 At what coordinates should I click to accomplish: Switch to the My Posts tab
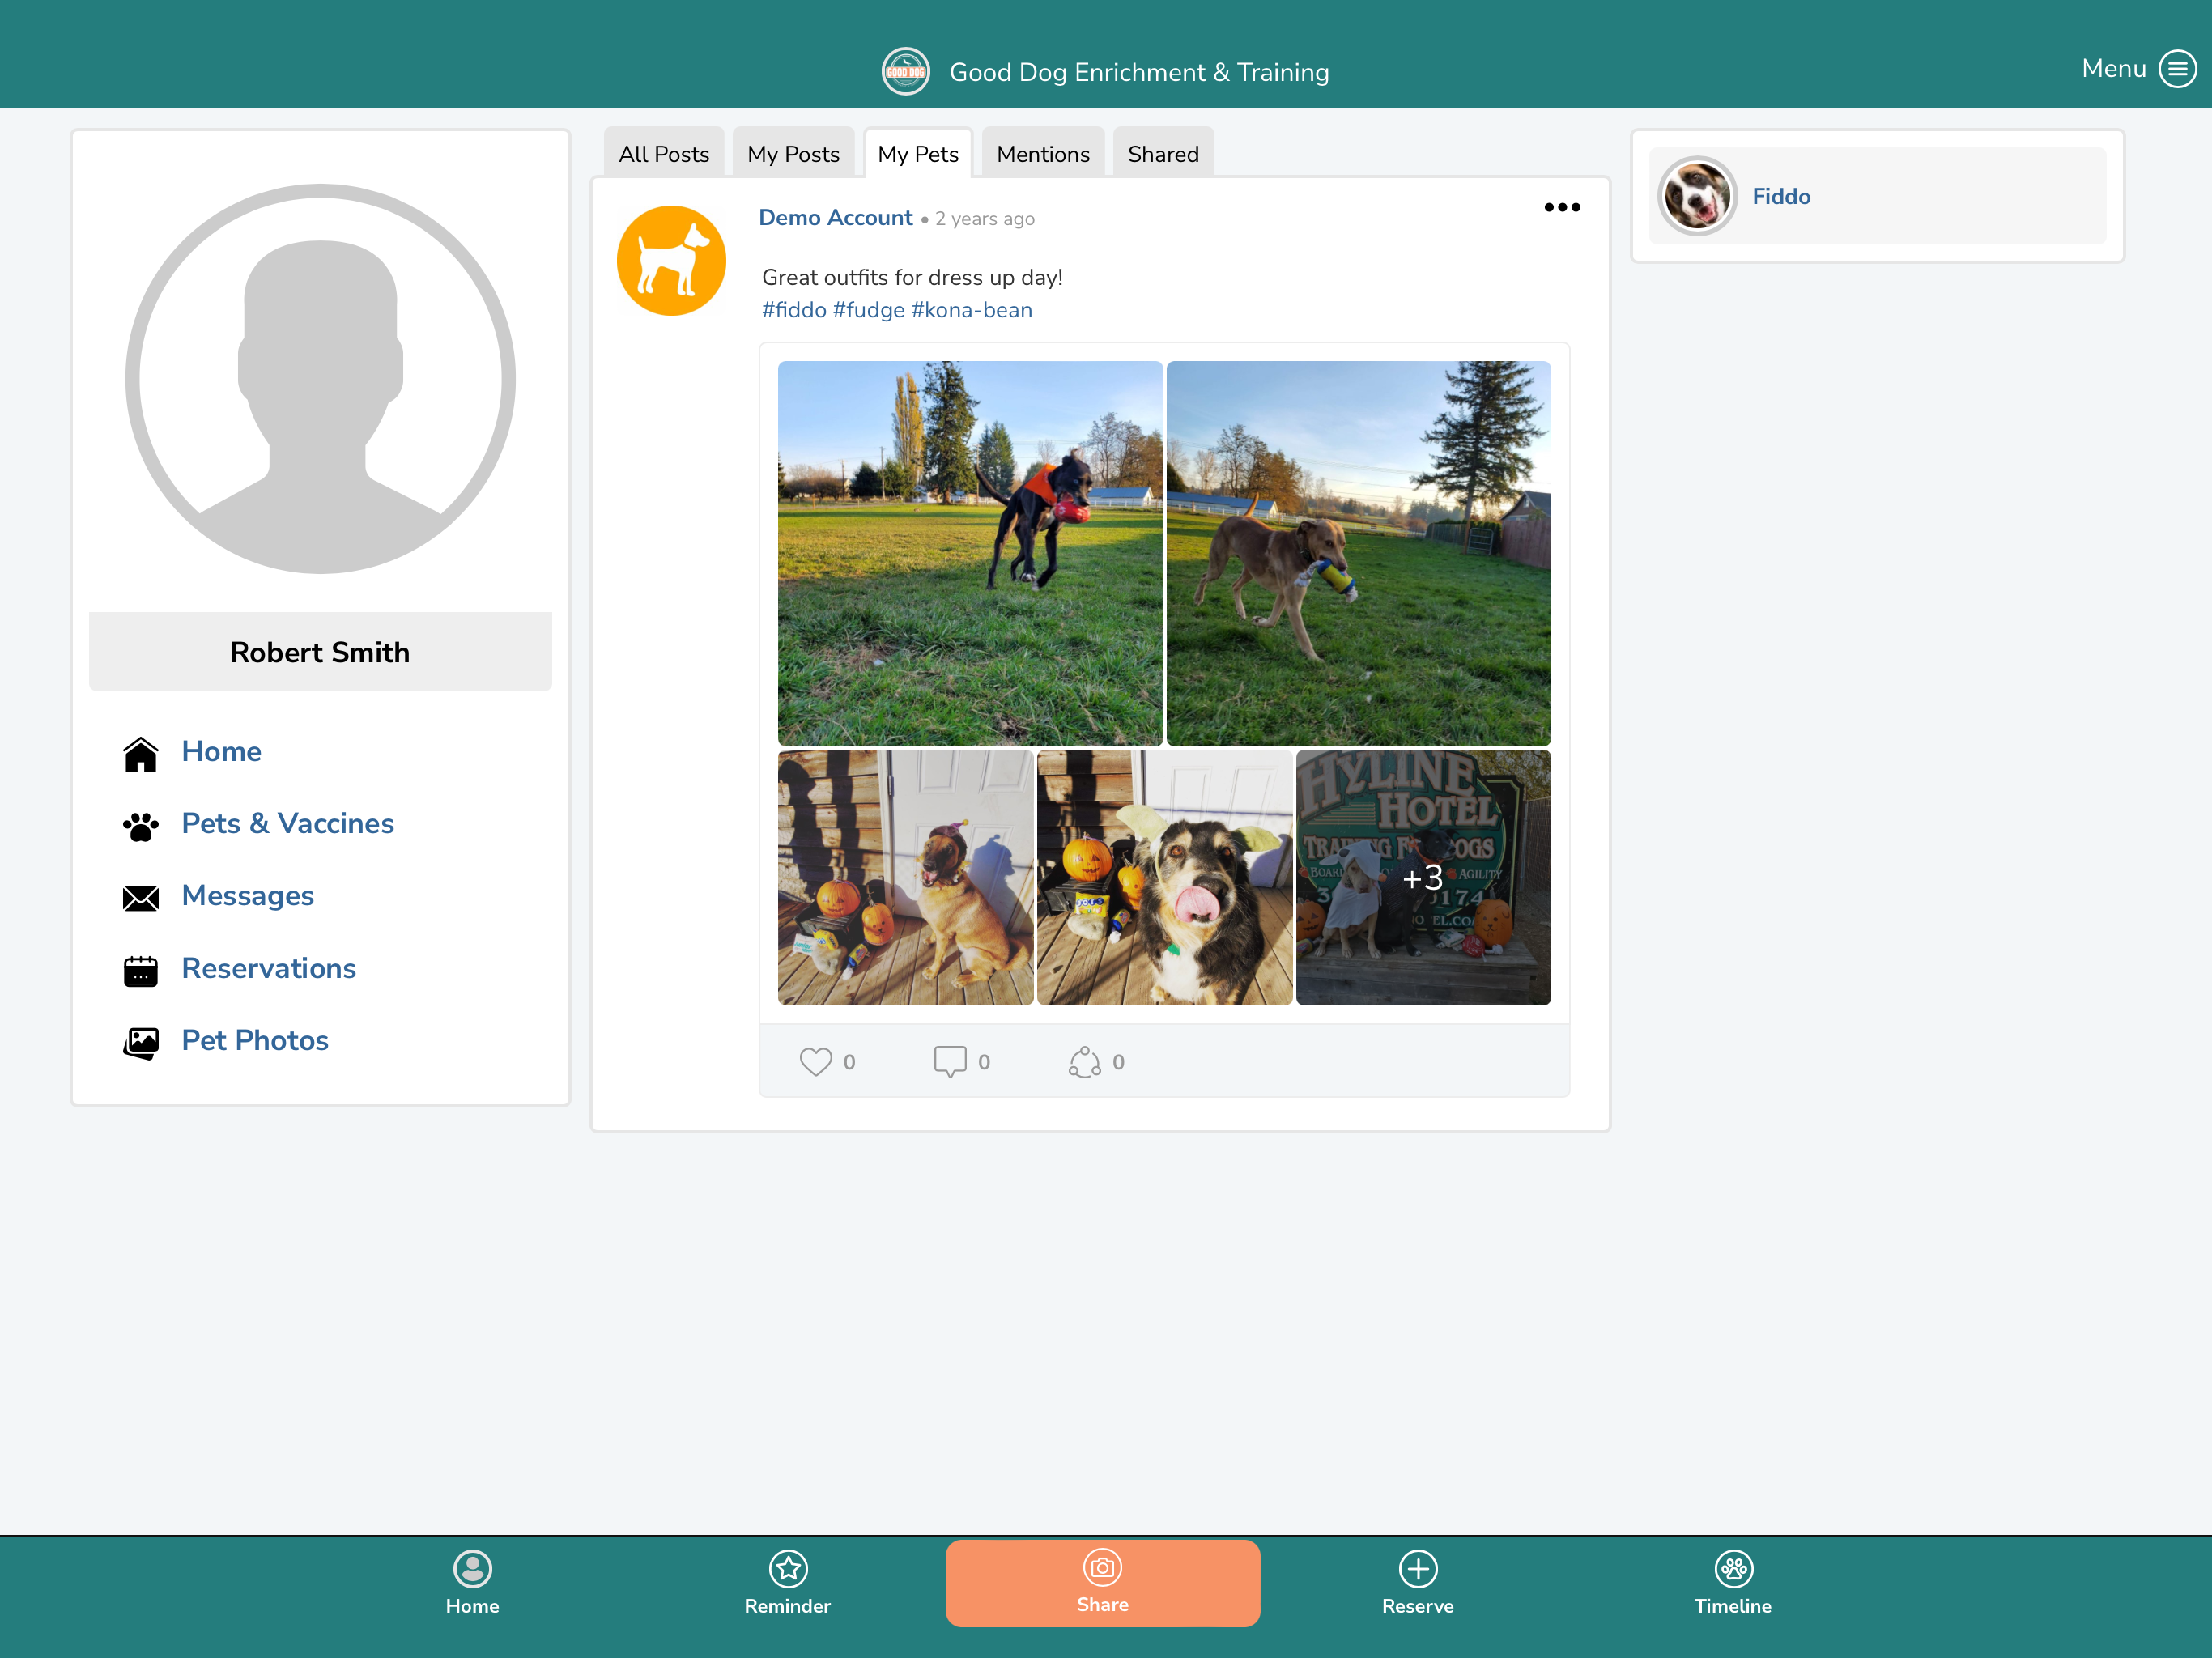[793, 153]
